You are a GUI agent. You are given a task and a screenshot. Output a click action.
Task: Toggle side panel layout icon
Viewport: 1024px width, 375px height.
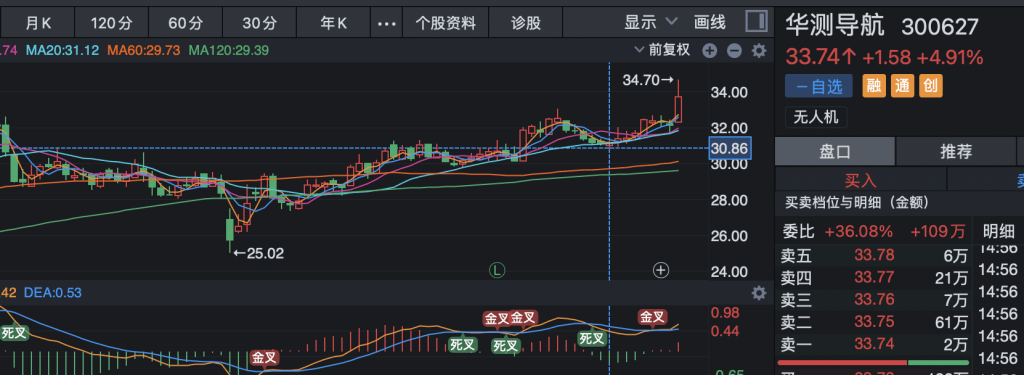click(x=756, y=21)
